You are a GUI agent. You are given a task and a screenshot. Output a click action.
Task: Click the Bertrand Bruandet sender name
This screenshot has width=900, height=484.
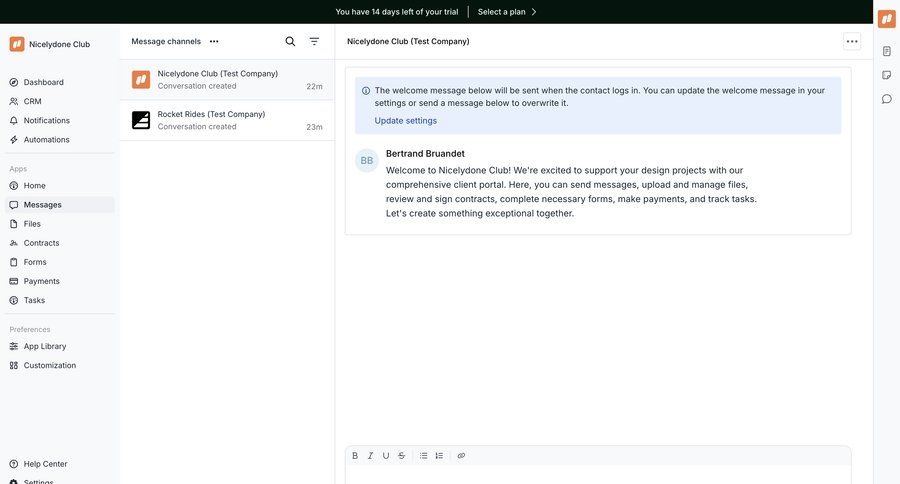pyautogui.click(x=425, y=153)
